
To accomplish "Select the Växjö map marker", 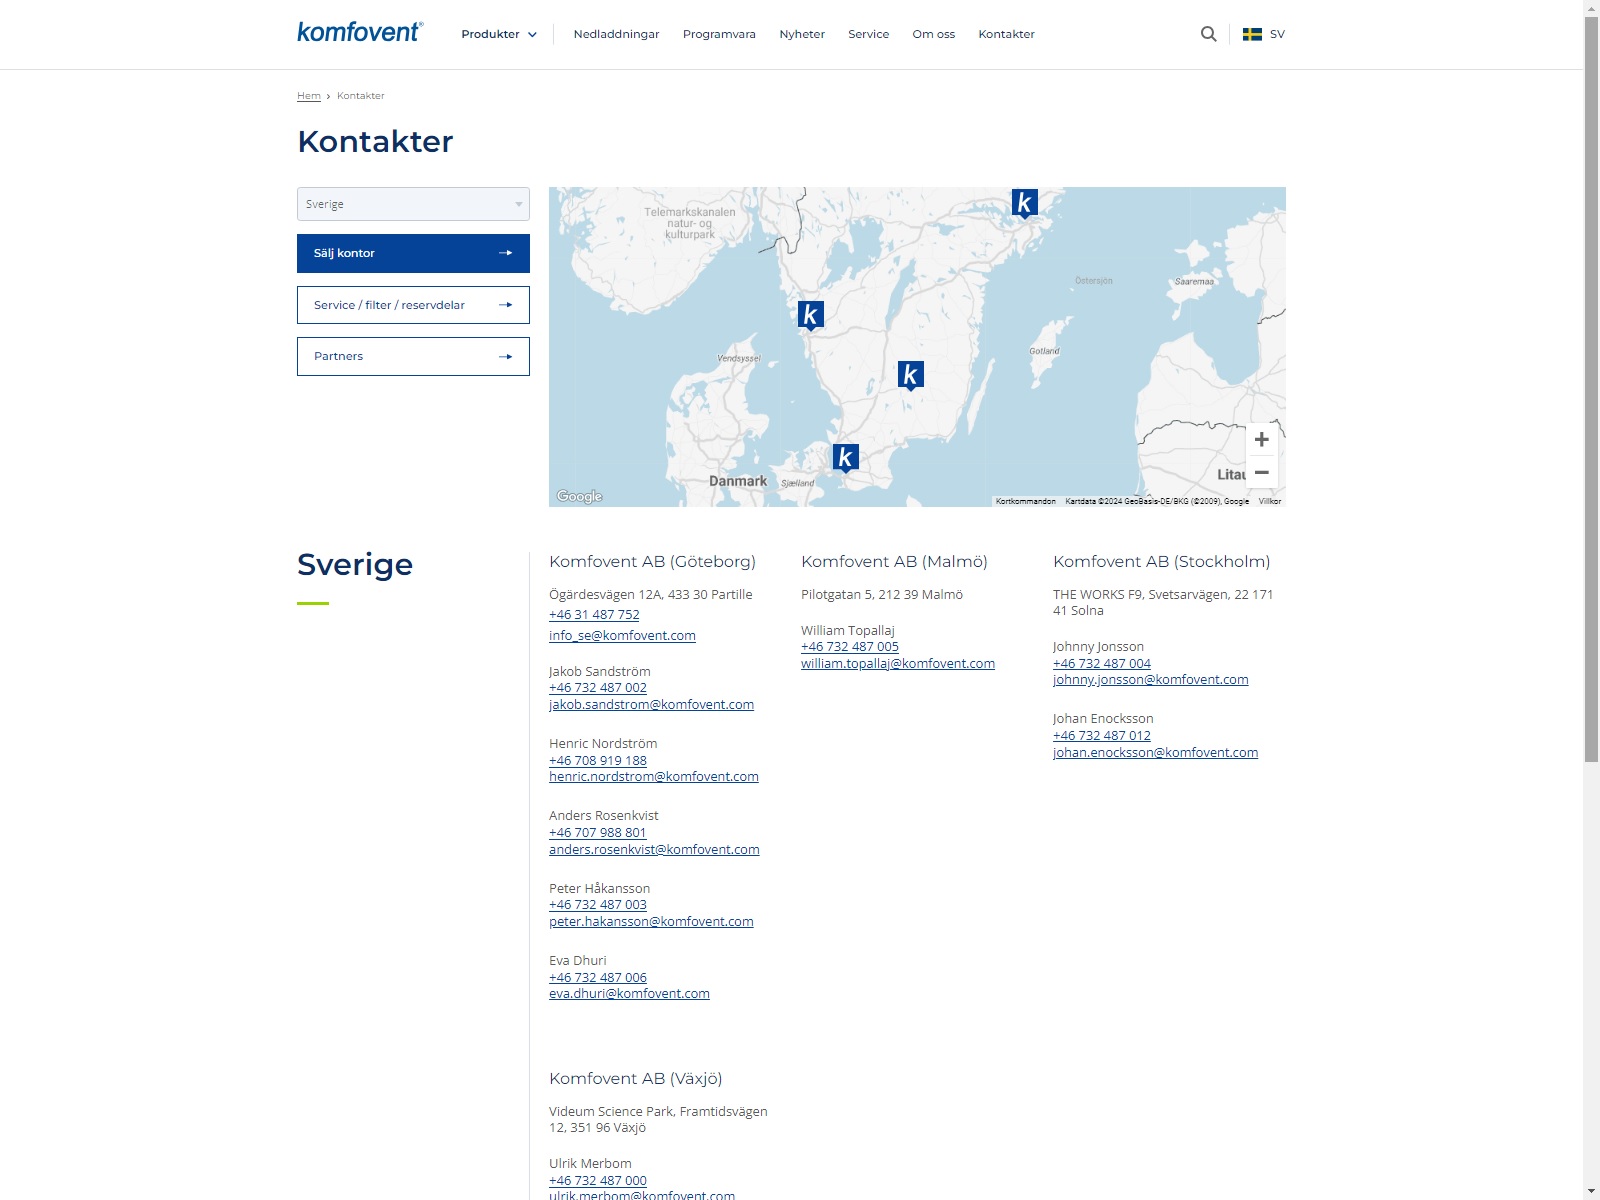I will (x=910, y=375).
